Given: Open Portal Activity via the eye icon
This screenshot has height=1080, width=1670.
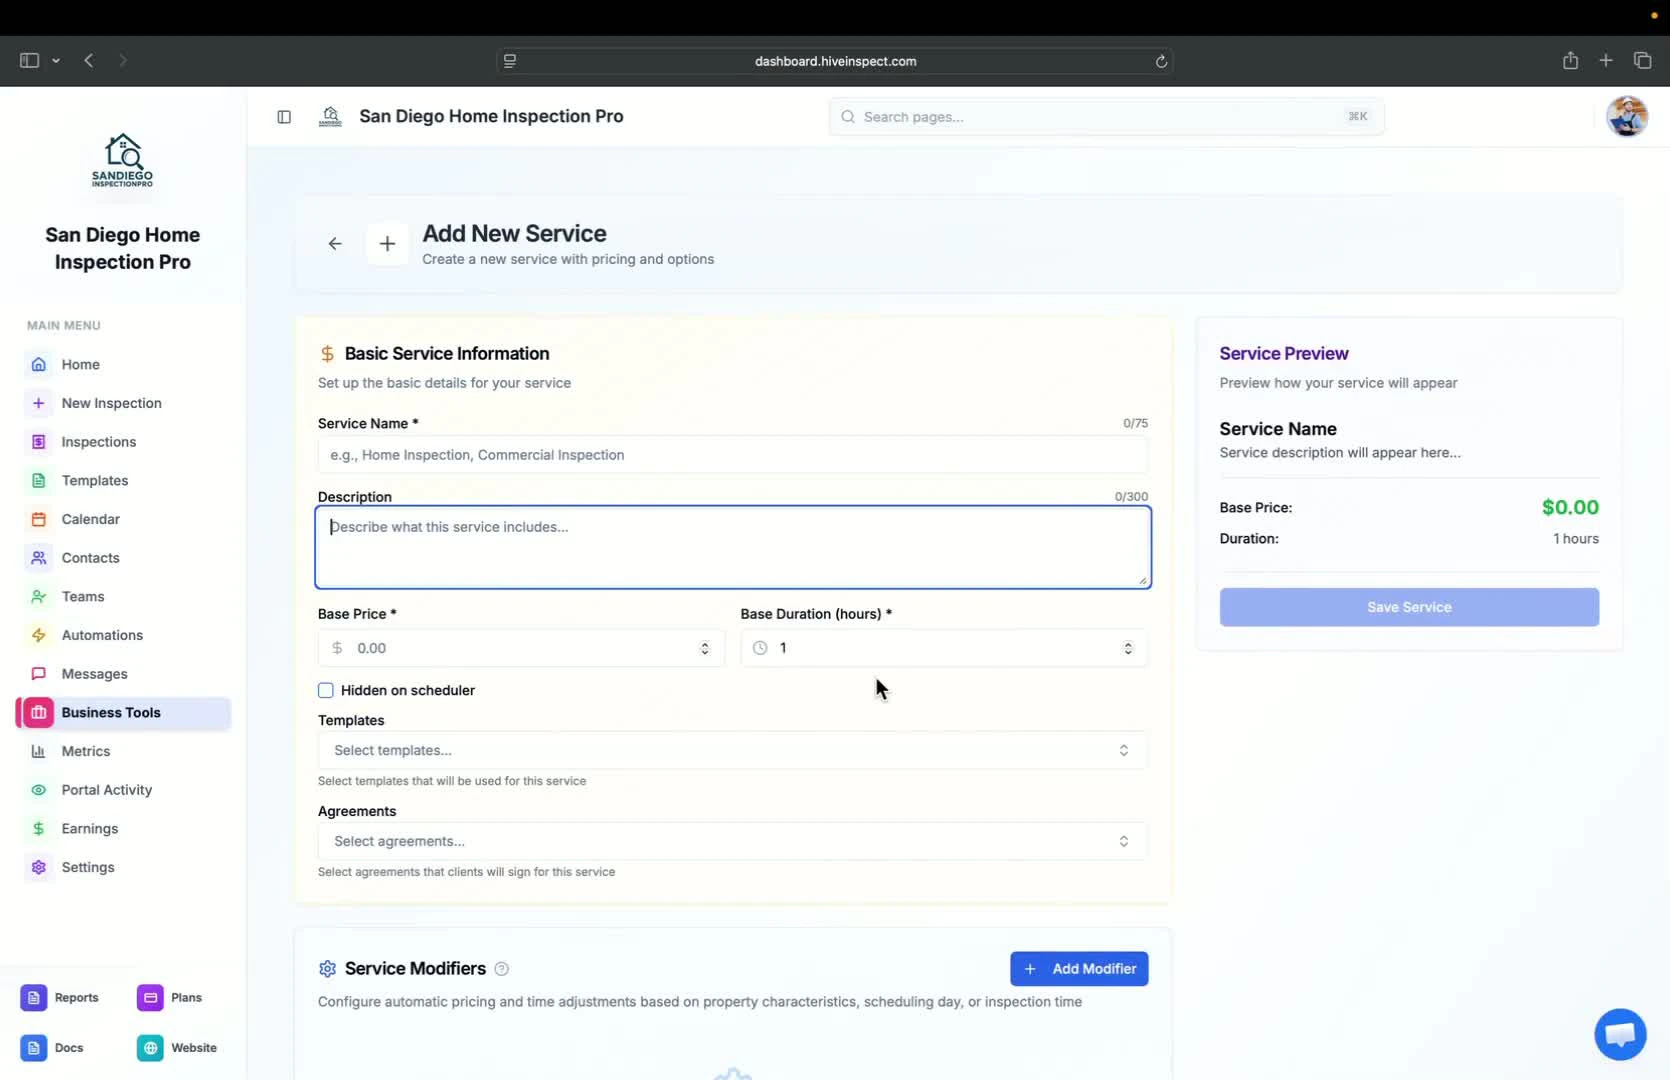Looking at the screenshot, I should pyautogui.click(x=38, y=790).
